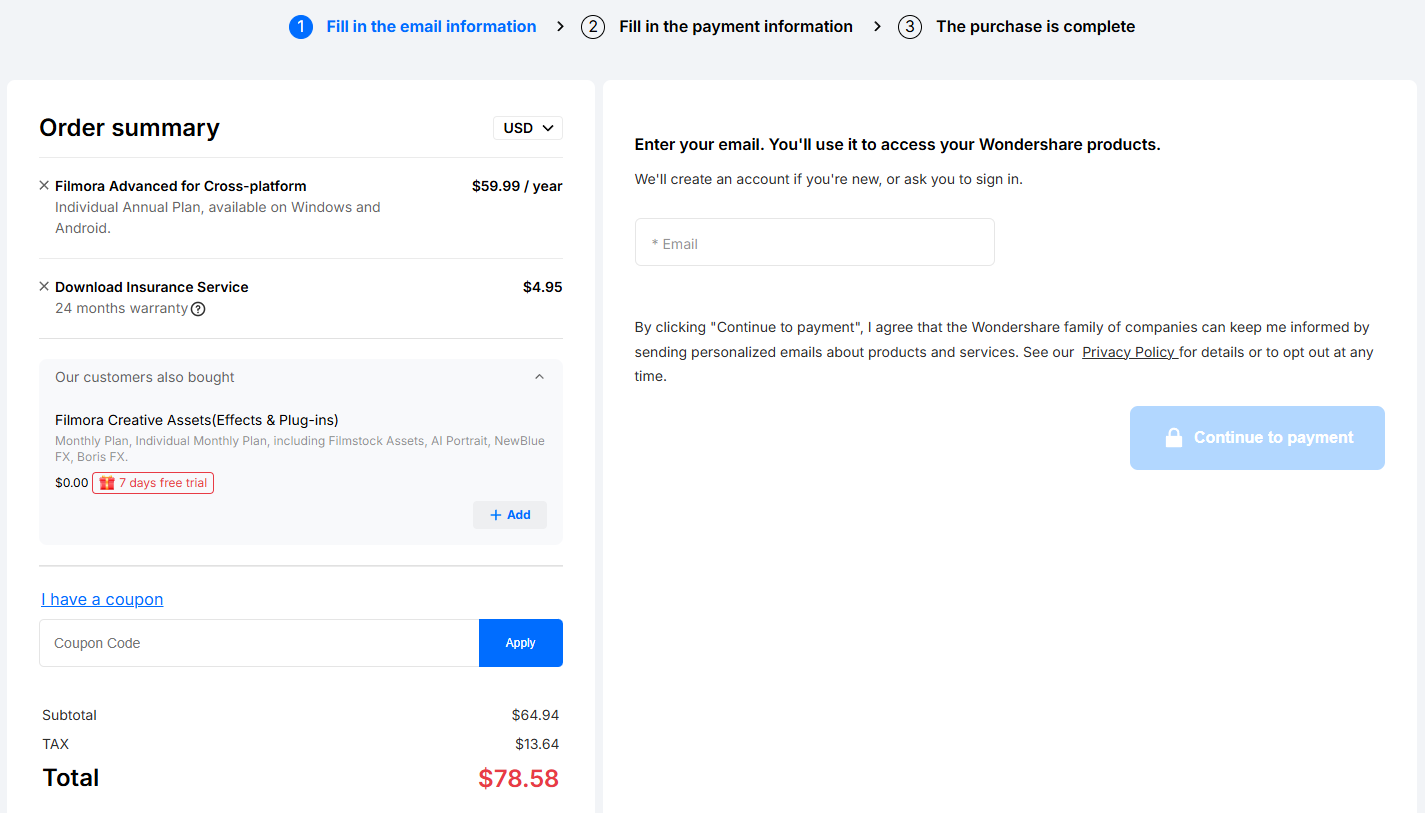Click the lock icon on payment button
Screen dimensions: 1425x813
[1174, 438]
